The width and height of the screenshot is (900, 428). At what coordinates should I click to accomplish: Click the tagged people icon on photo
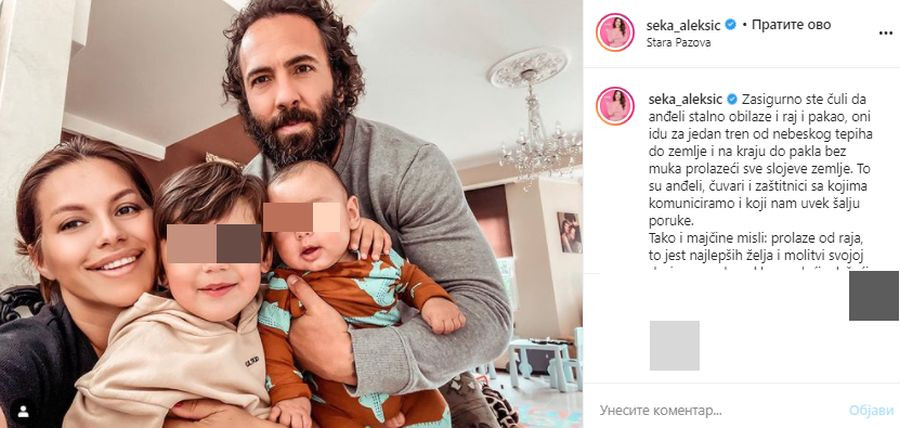click(24, 411)
